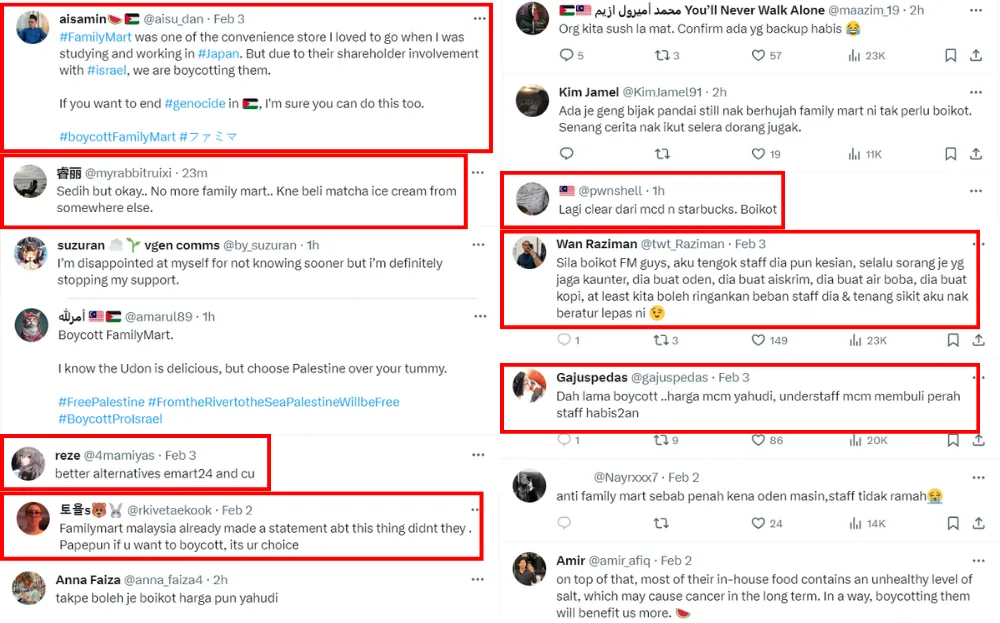Open the #boycottFamilyMart hashtag
Image resolution: width=1000 pixels, height=623 pixels.
[x=117, y=136]
